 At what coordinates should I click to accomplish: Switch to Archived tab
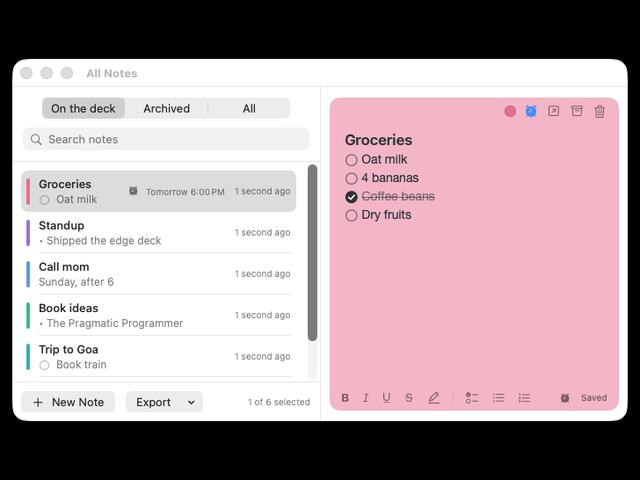[167, 109]
